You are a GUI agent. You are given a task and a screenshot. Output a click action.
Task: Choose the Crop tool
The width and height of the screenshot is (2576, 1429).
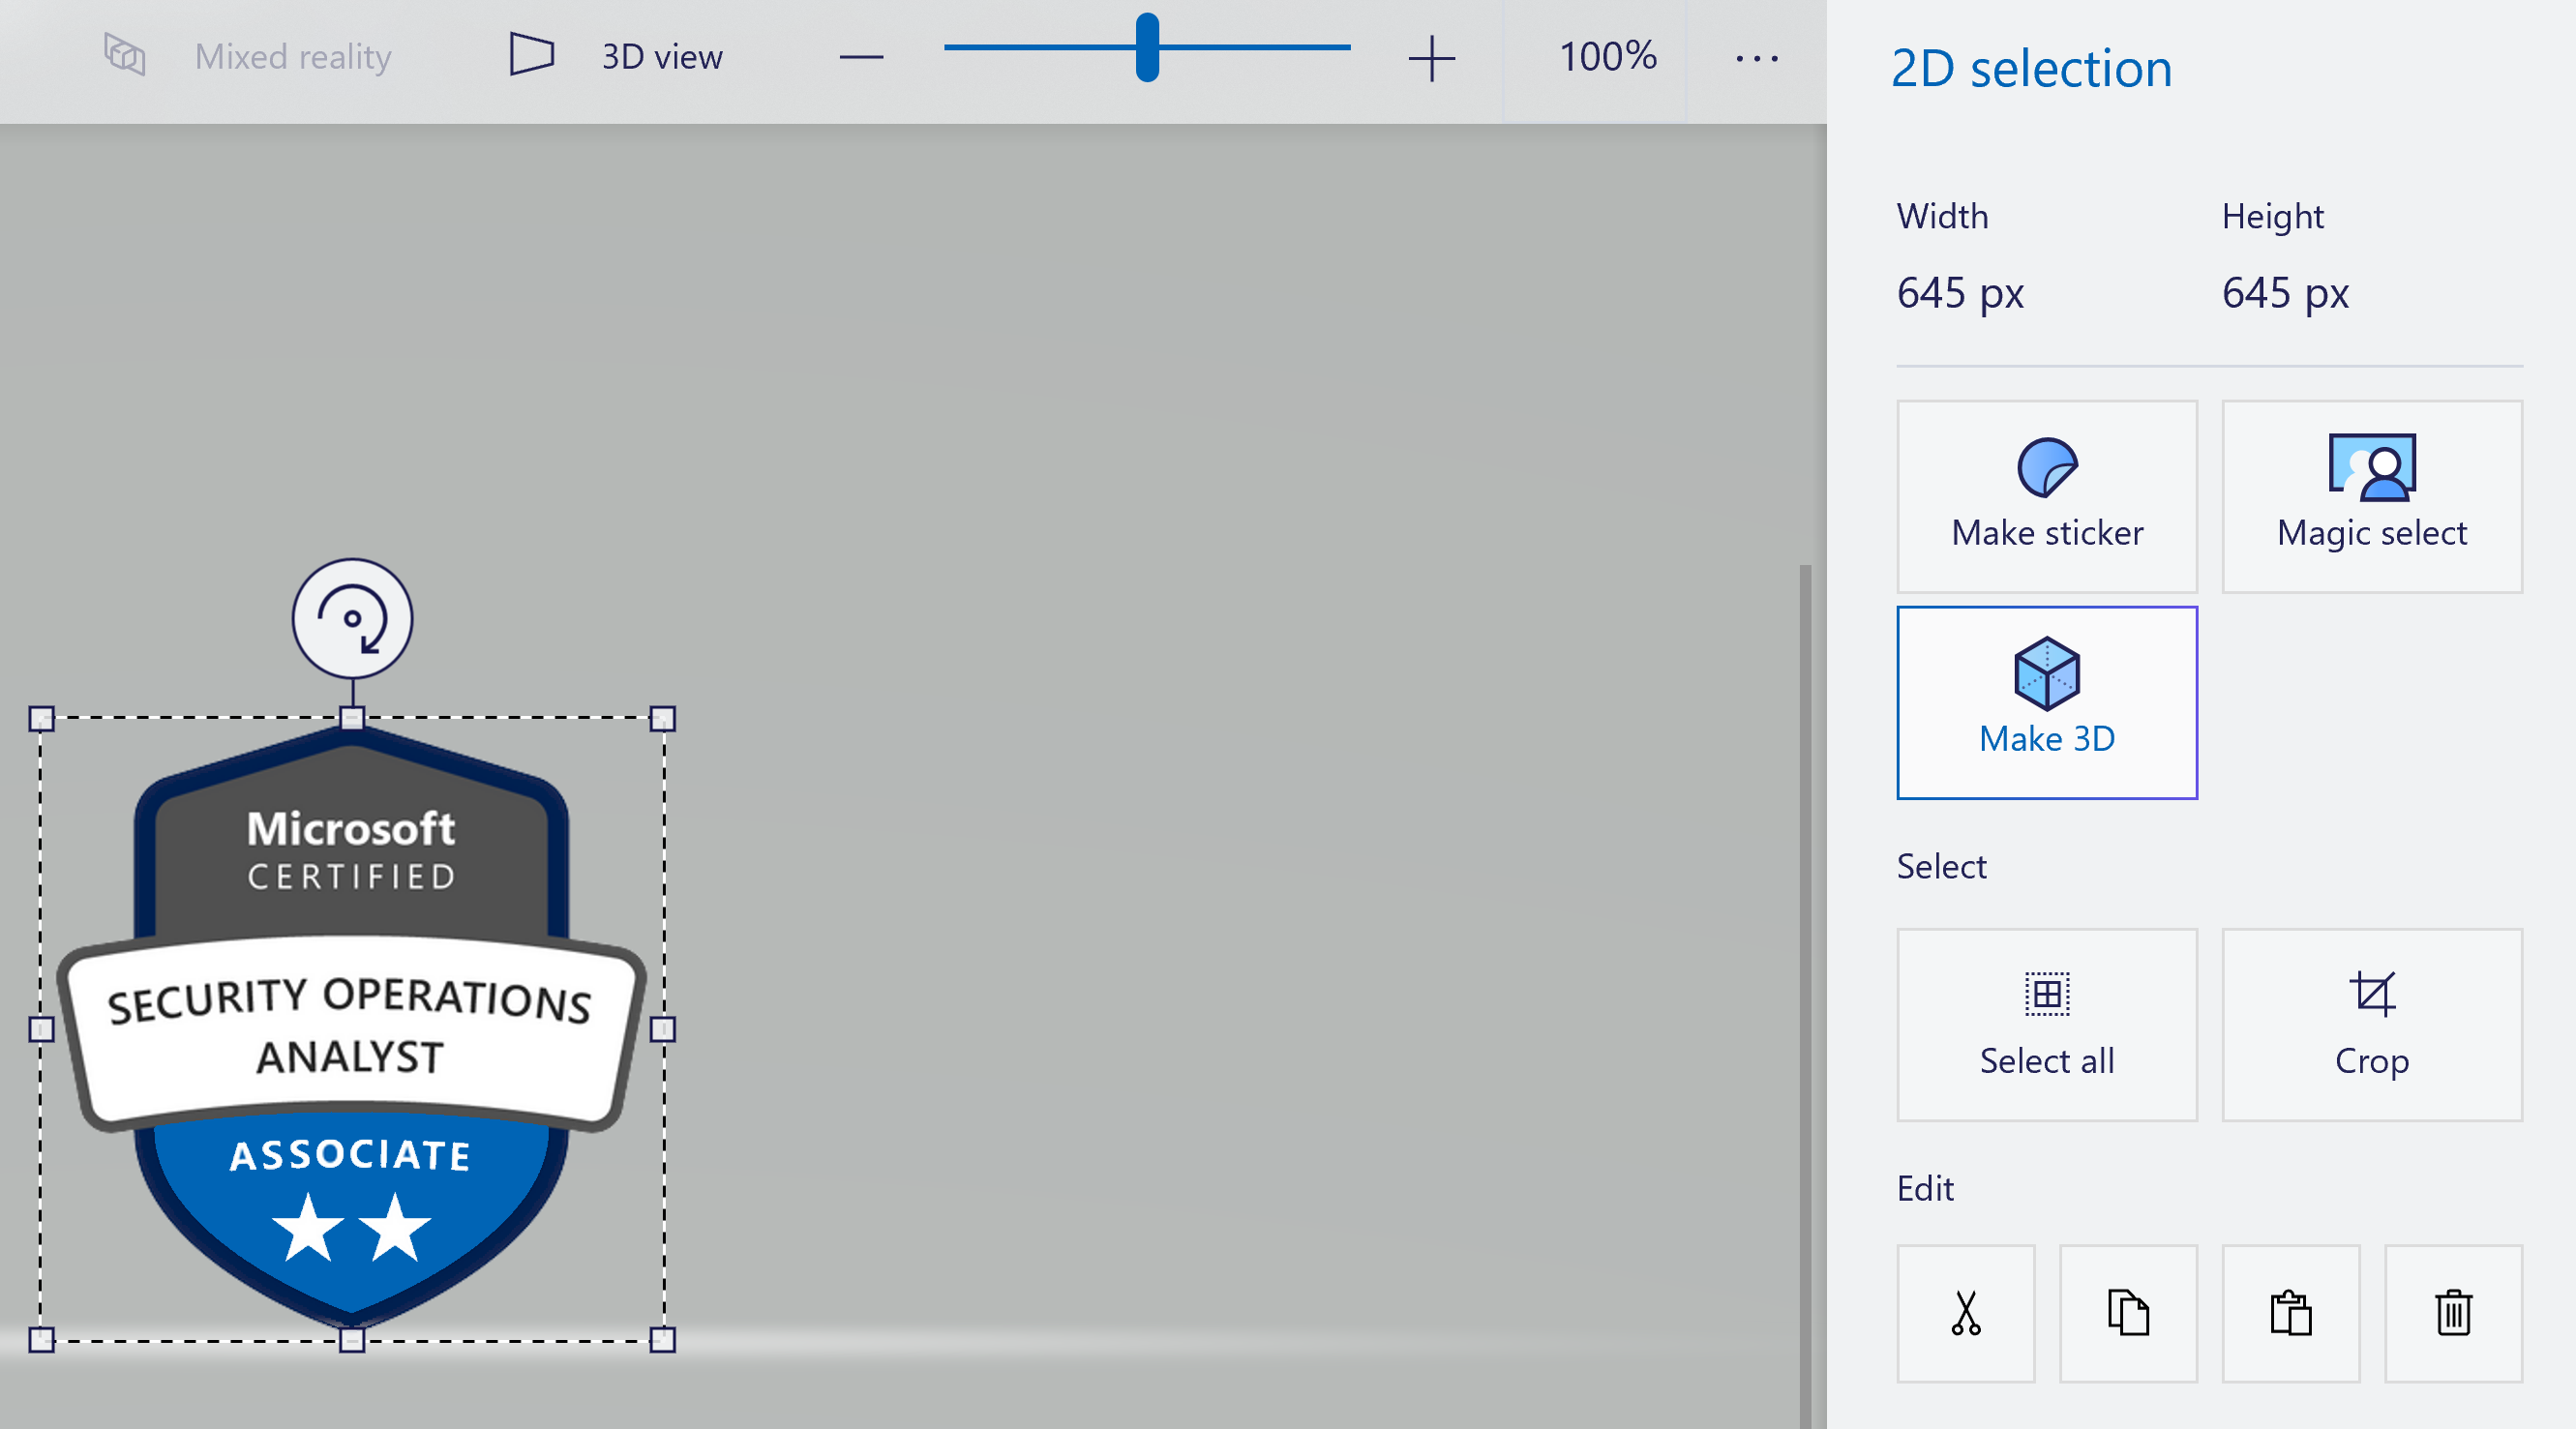coord(2371,1024)
